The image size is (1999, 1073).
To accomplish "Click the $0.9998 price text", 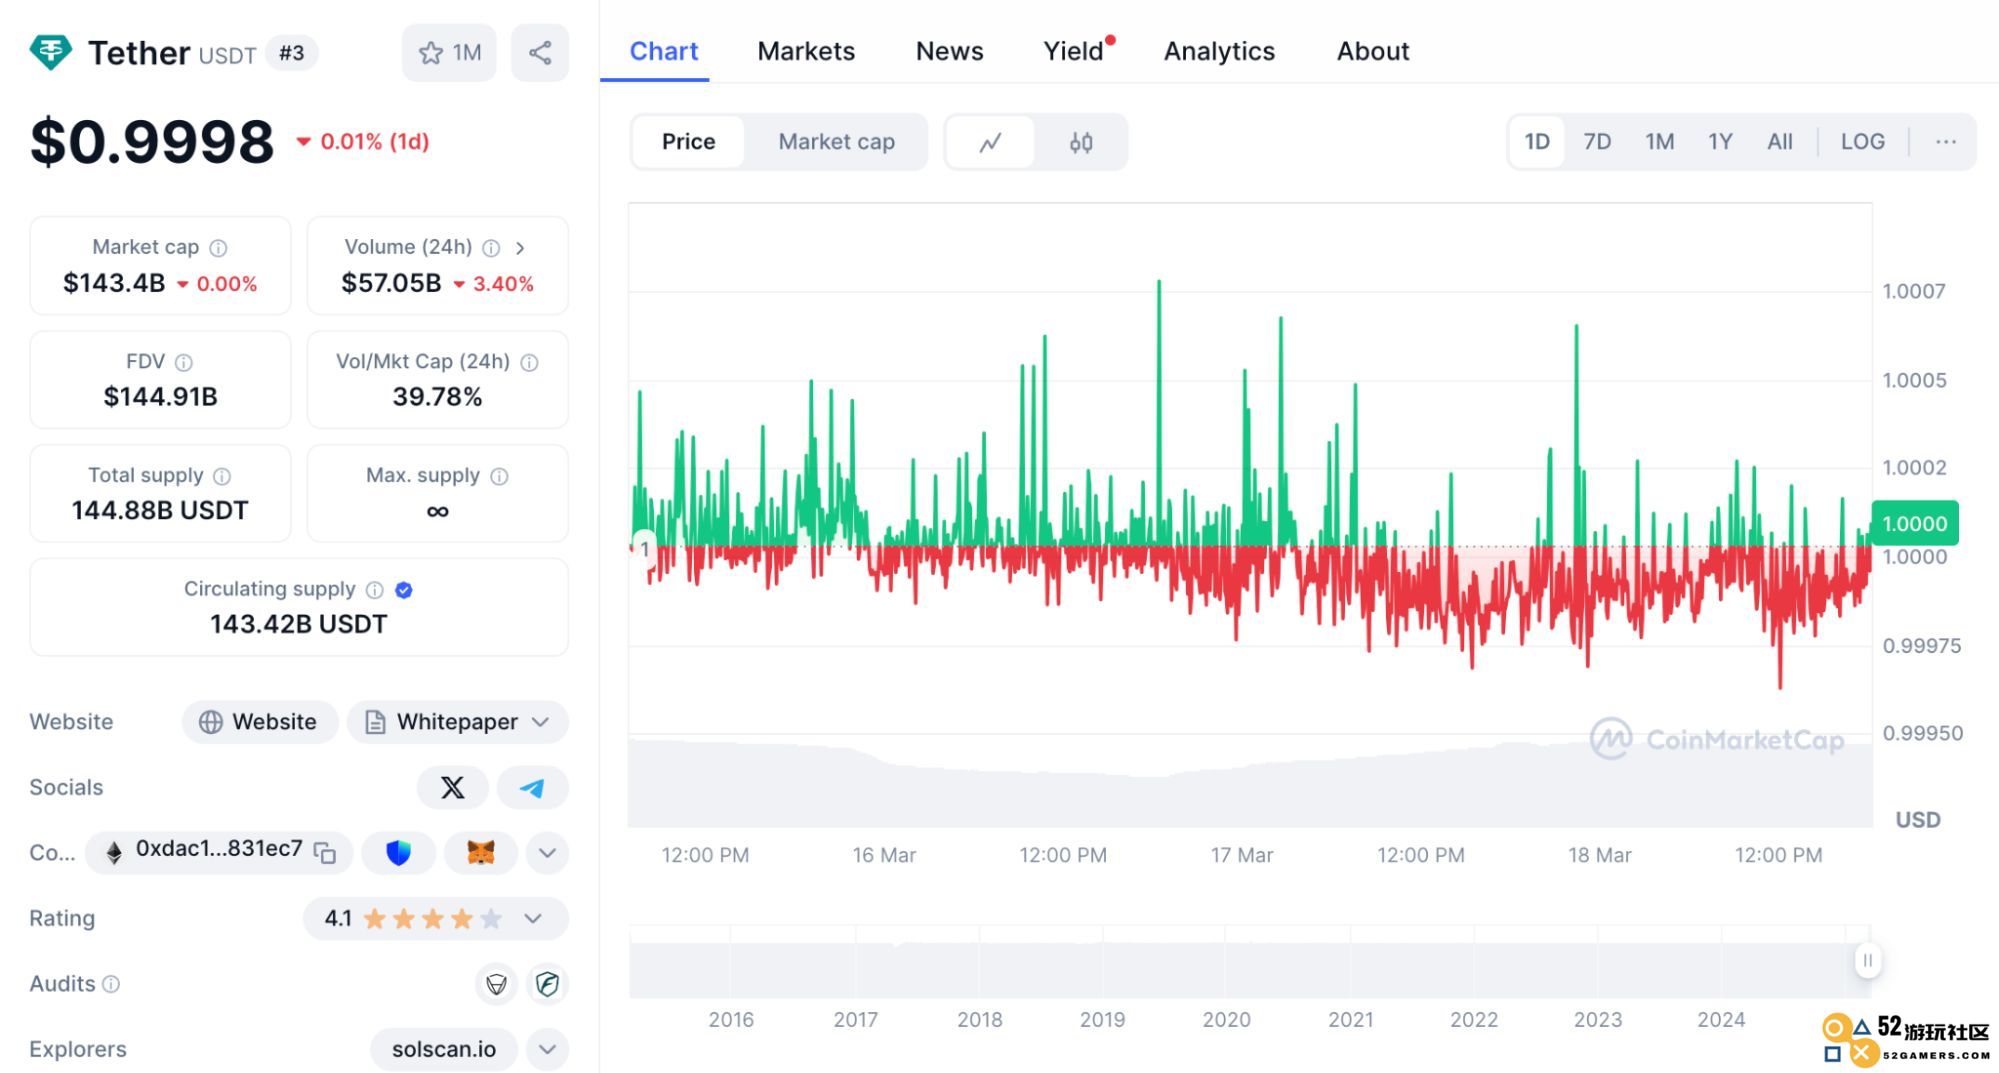I will [152, 142].
